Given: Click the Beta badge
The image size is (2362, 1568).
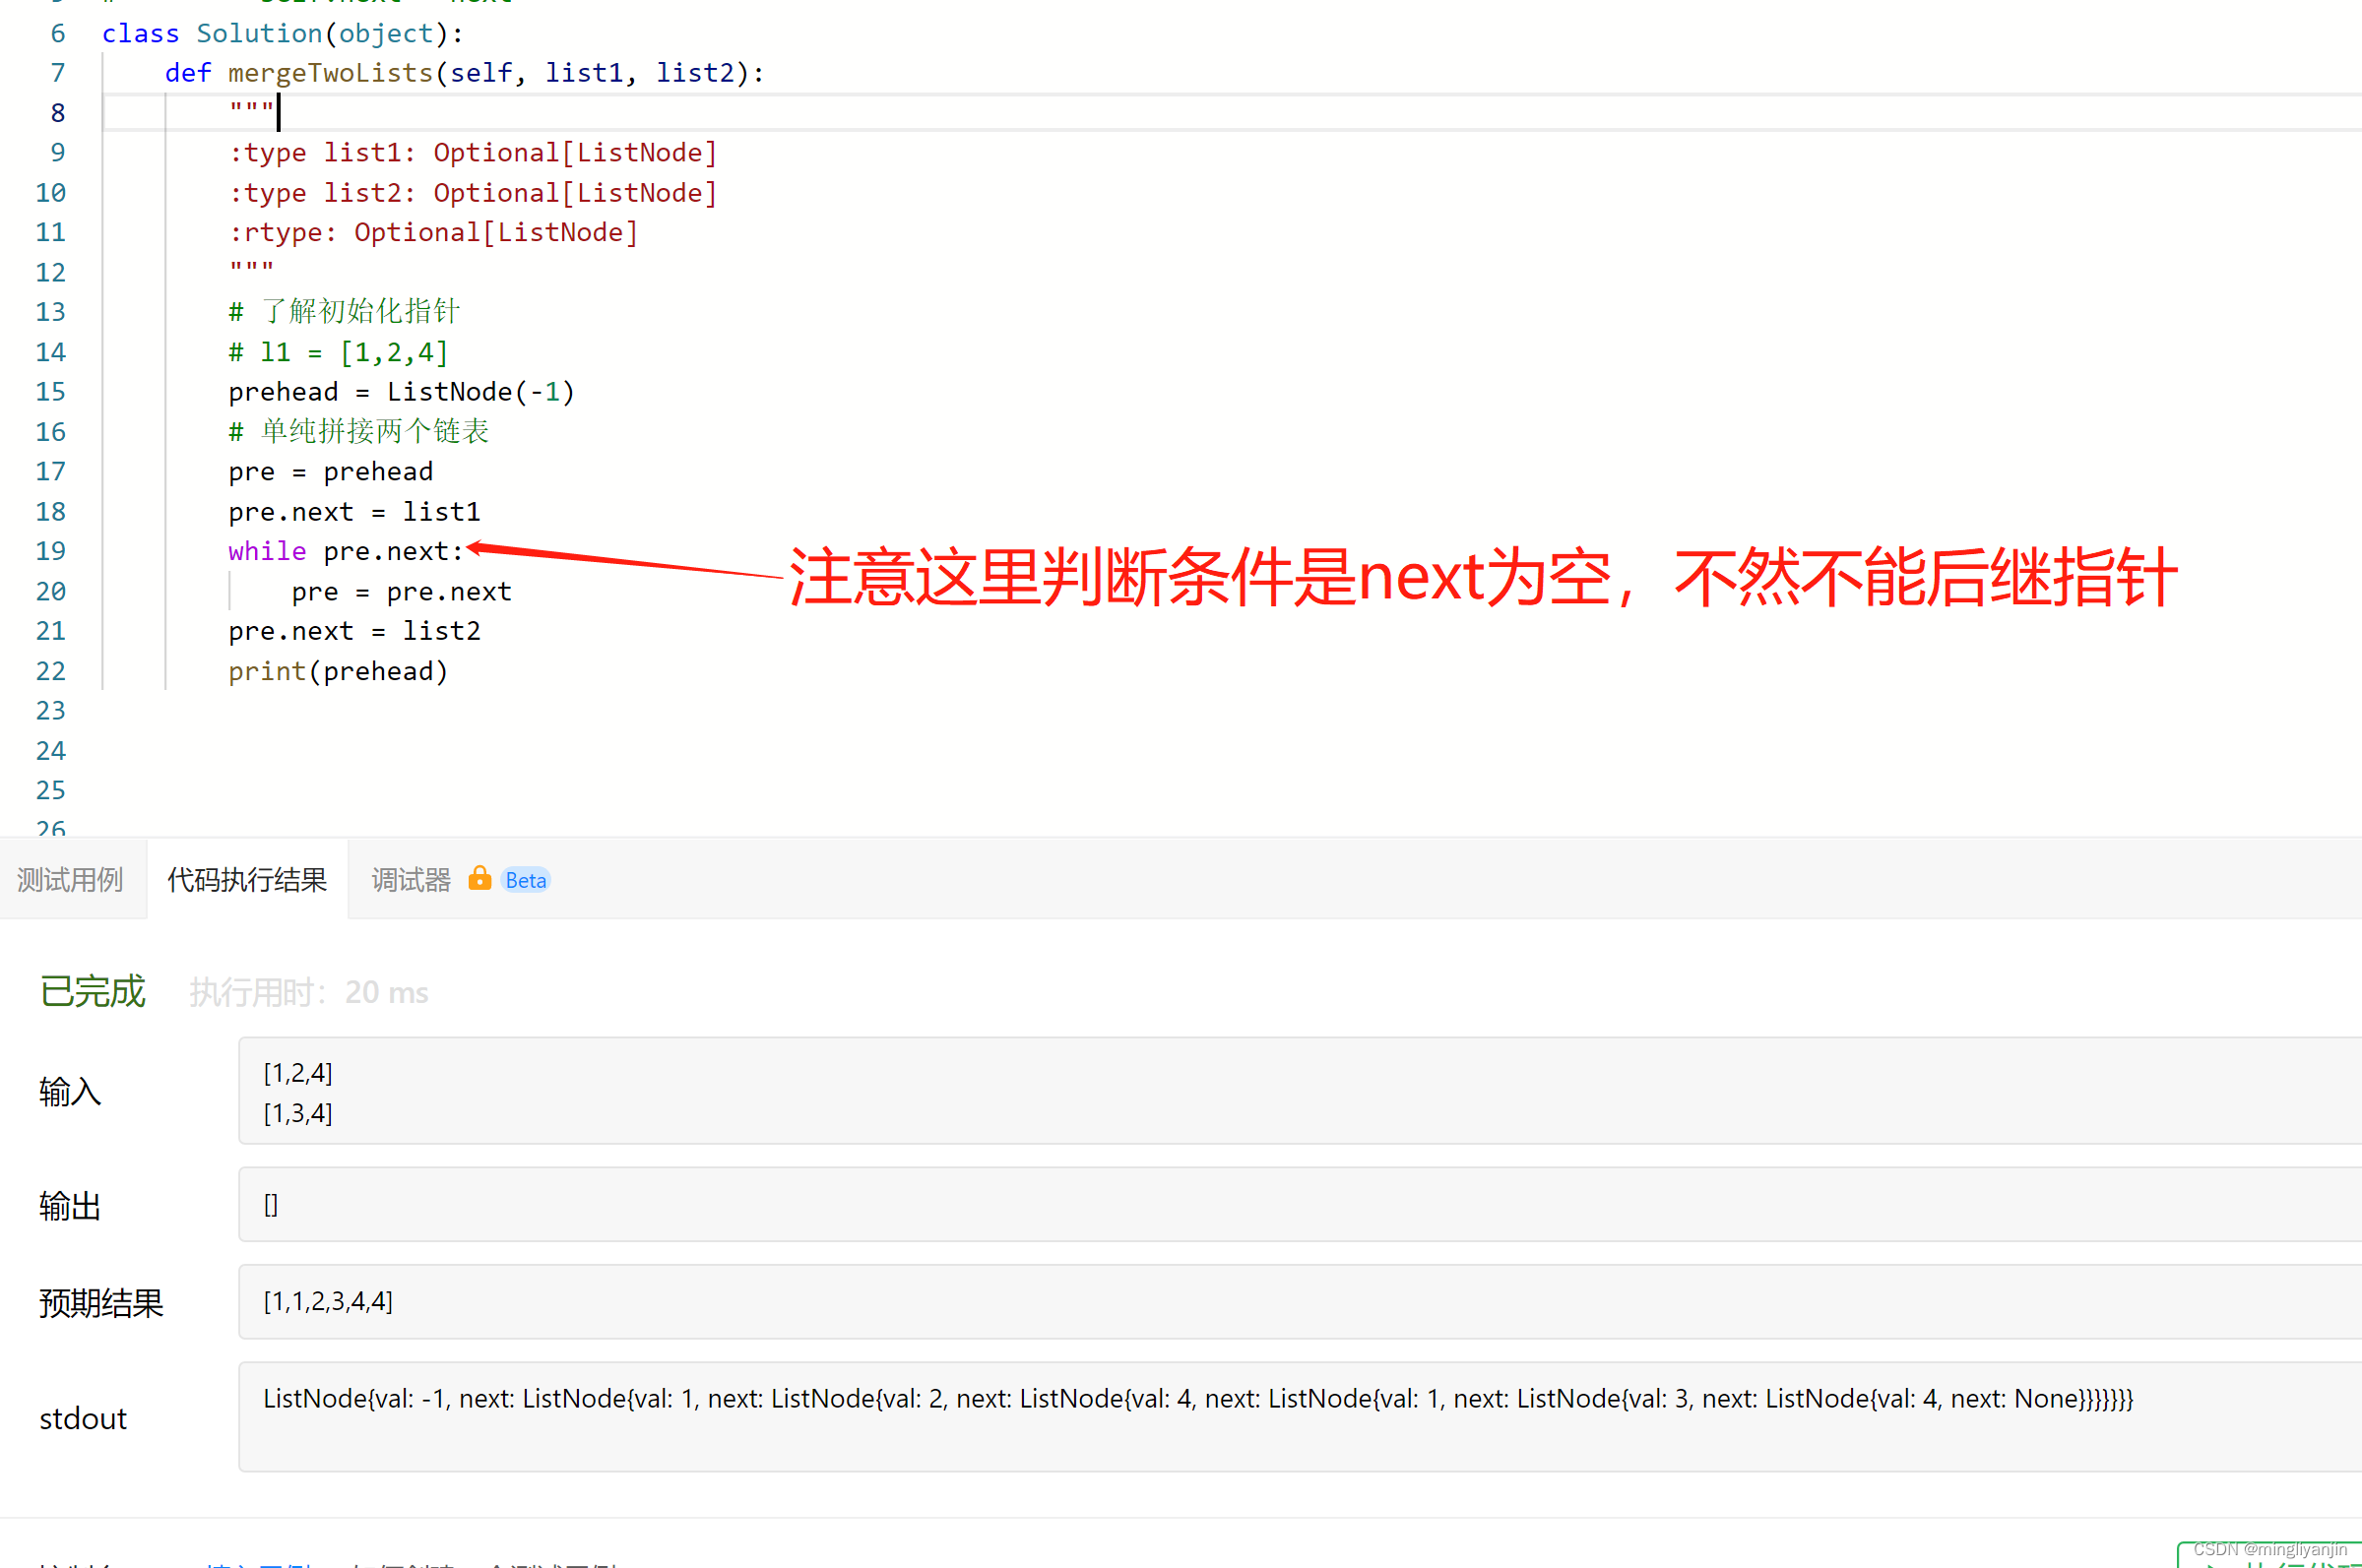Looking at the screenshot, I should click(526, 880).
